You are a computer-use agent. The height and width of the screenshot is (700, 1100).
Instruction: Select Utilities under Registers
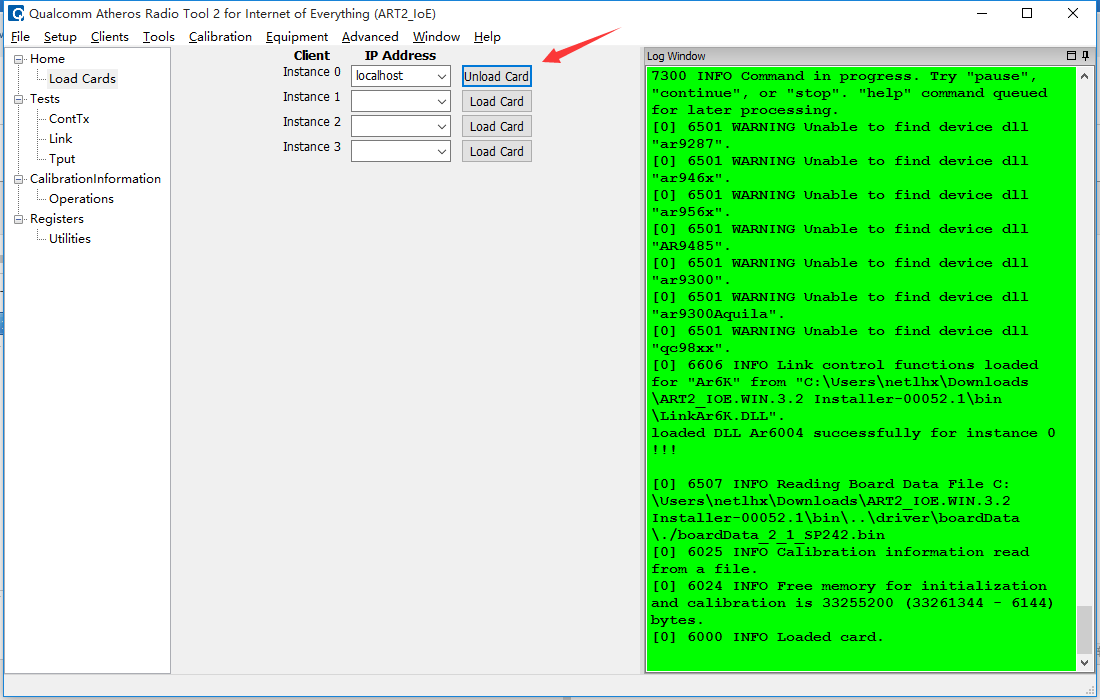tap(69, 238)
